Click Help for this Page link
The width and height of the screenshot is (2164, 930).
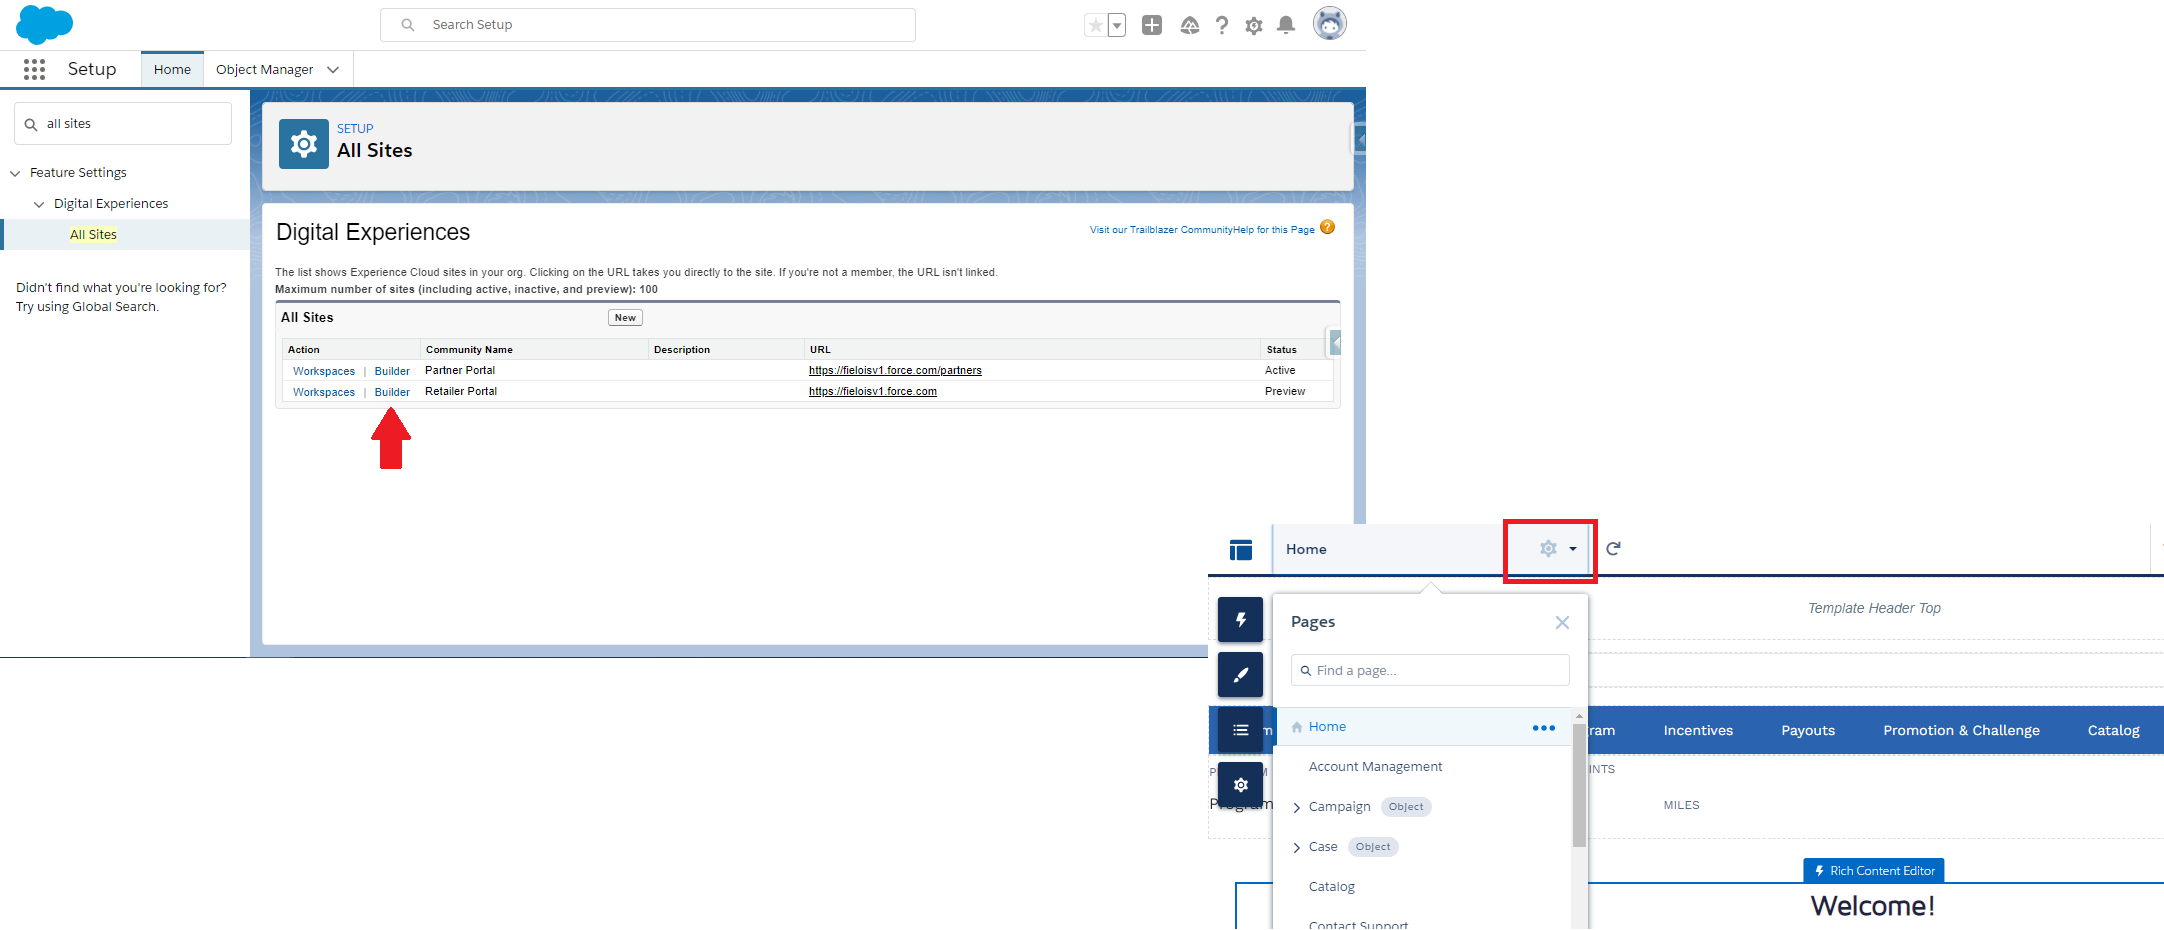(1274, 230)
